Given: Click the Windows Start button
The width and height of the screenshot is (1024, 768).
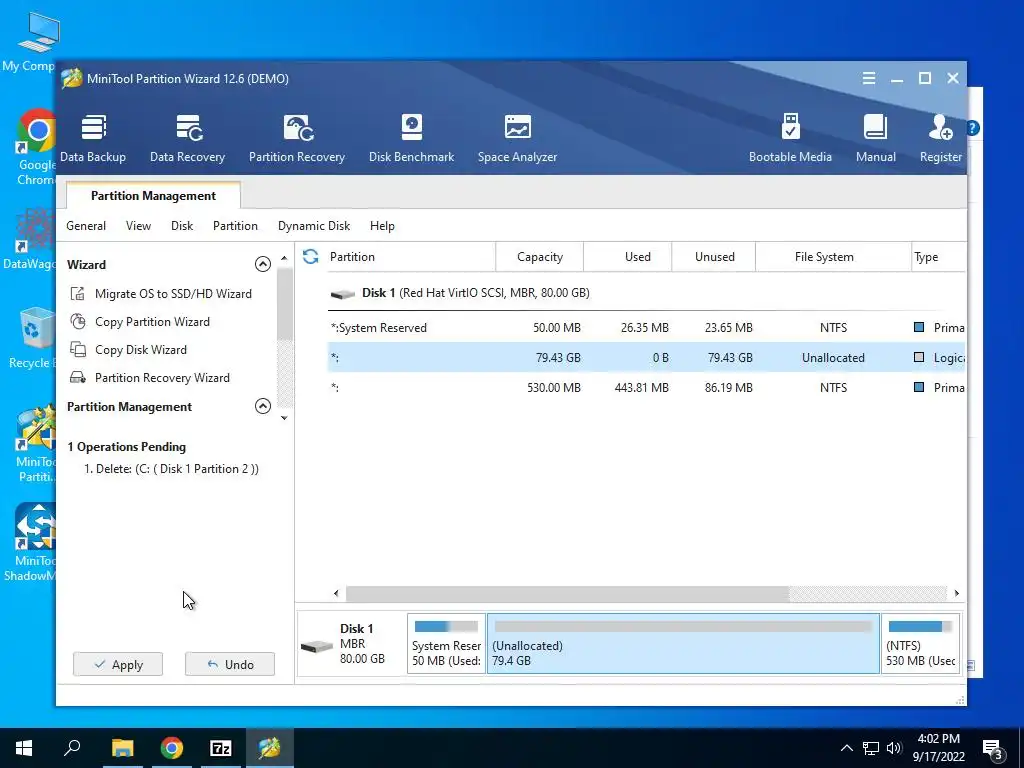Looking at the screenshot, I should [x=24, y=748].
